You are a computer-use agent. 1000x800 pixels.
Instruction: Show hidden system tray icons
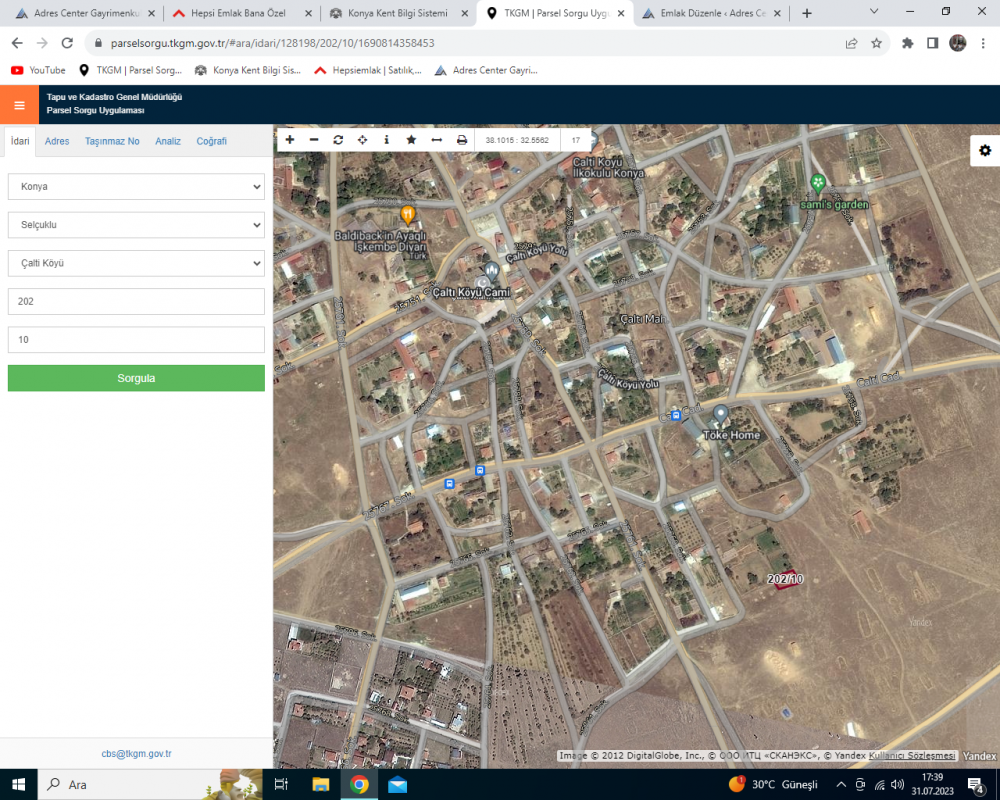[841, 785]
